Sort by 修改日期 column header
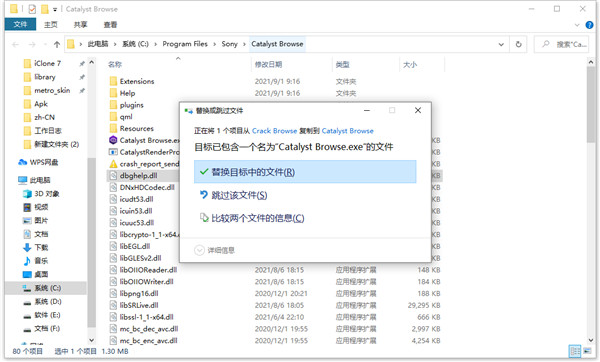Image resolution: width=600 pixels, height=362 pixels. (x=269, y=64)
